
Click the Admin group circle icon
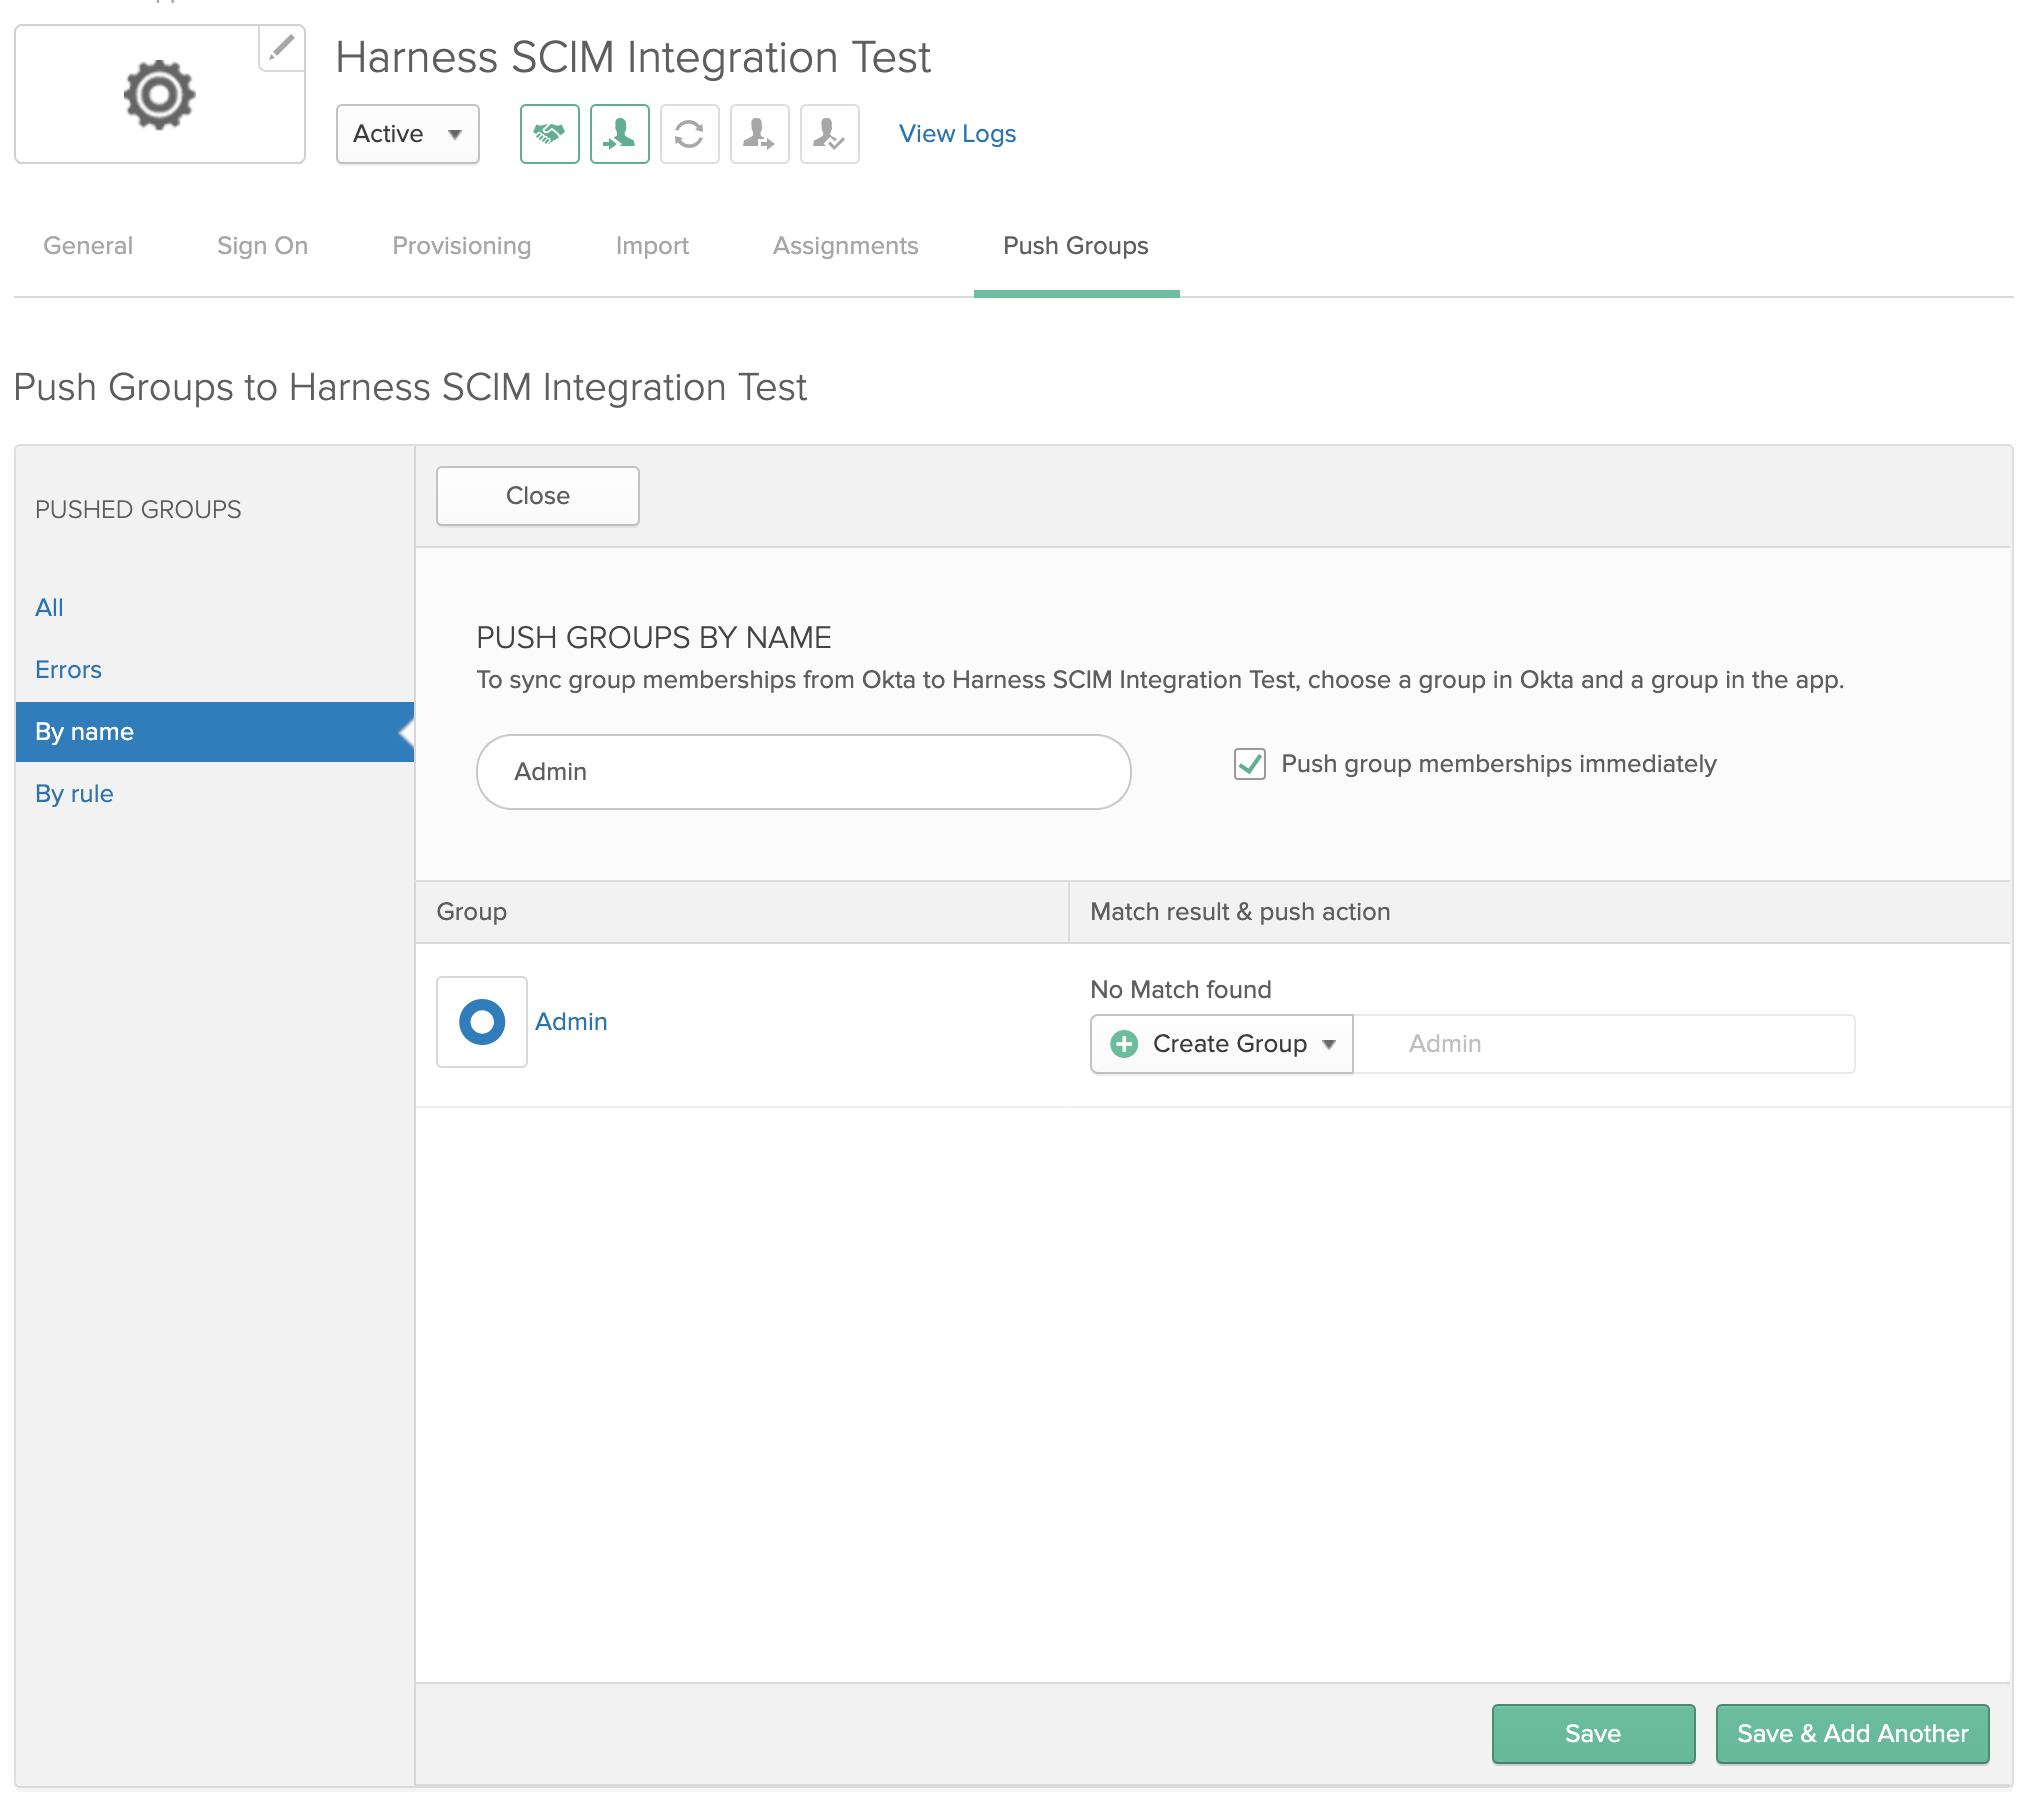pyautogui.click(x=482, y=1022)
